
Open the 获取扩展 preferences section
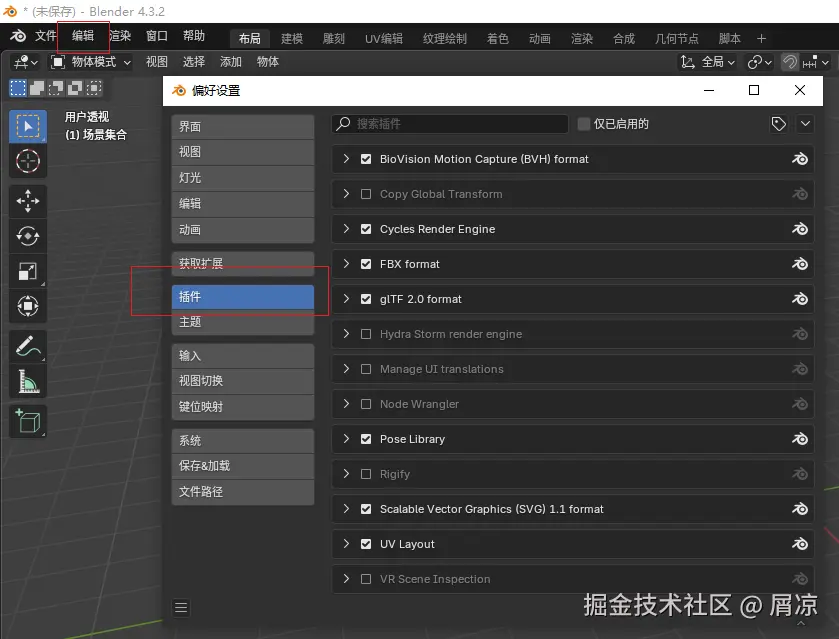(x=243, y=263)
